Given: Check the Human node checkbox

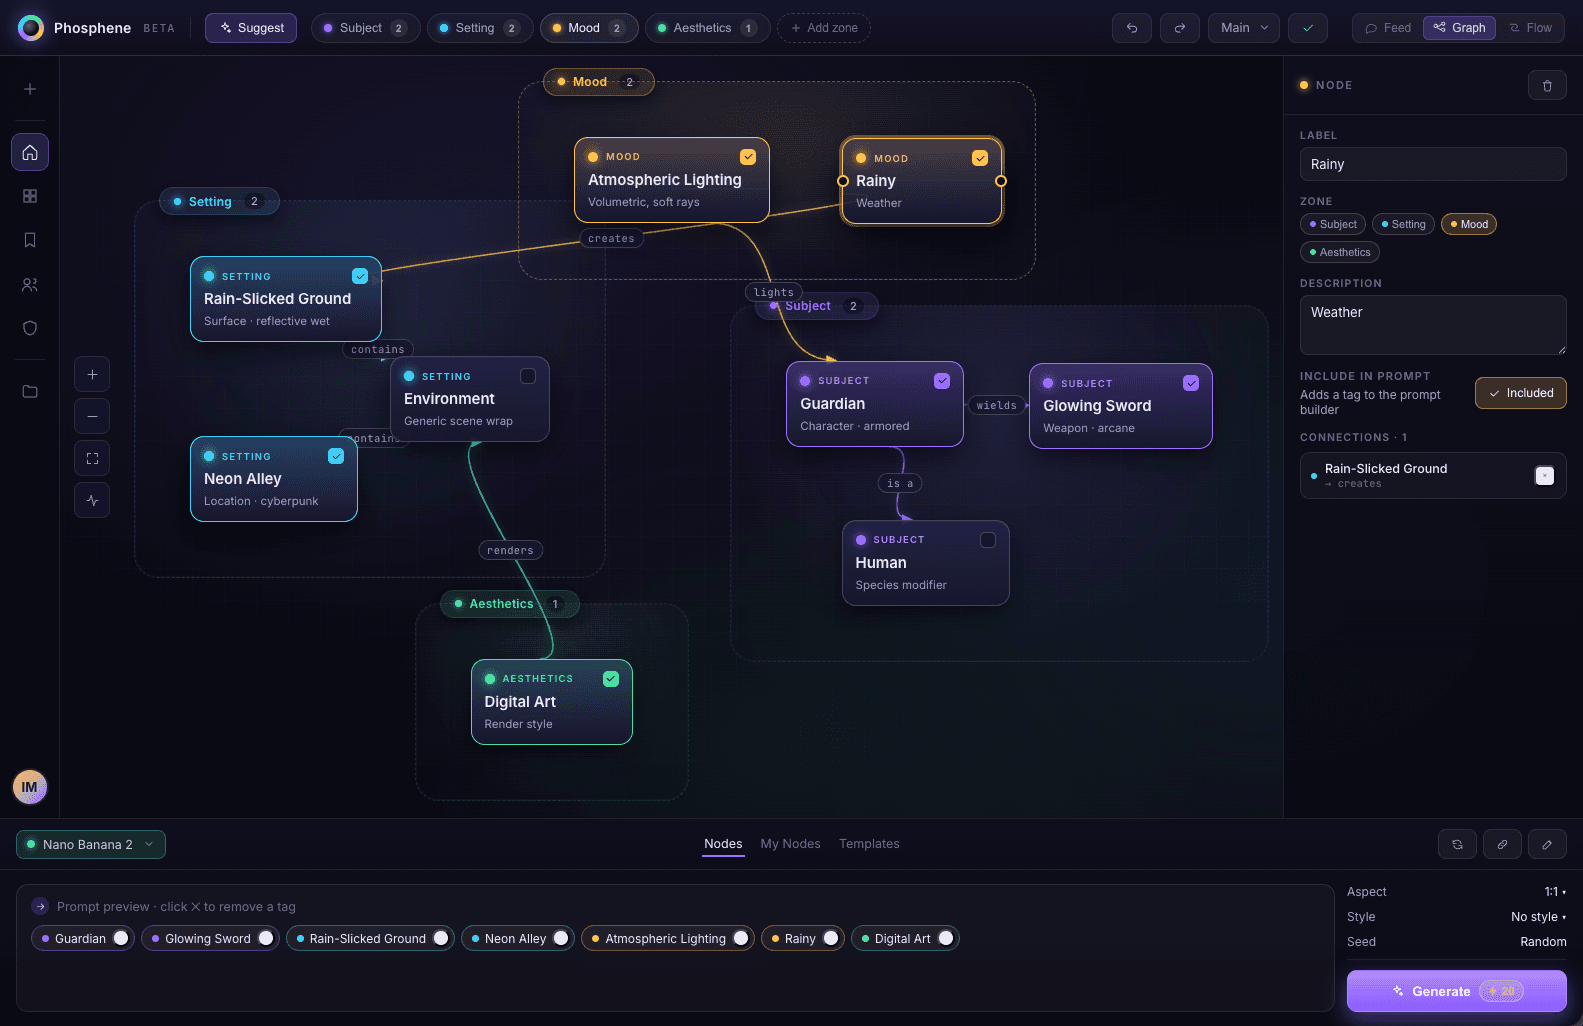Looking at the screenshot, I should pos(988,540).
